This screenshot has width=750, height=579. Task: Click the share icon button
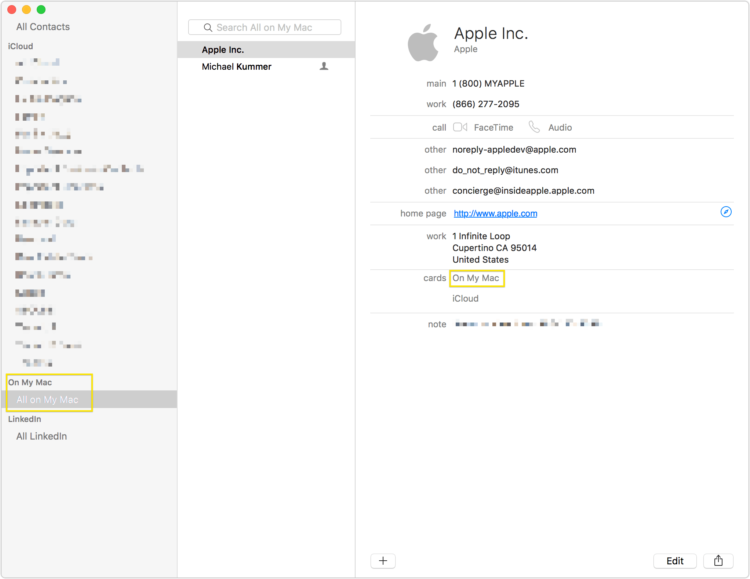(718, 561)
